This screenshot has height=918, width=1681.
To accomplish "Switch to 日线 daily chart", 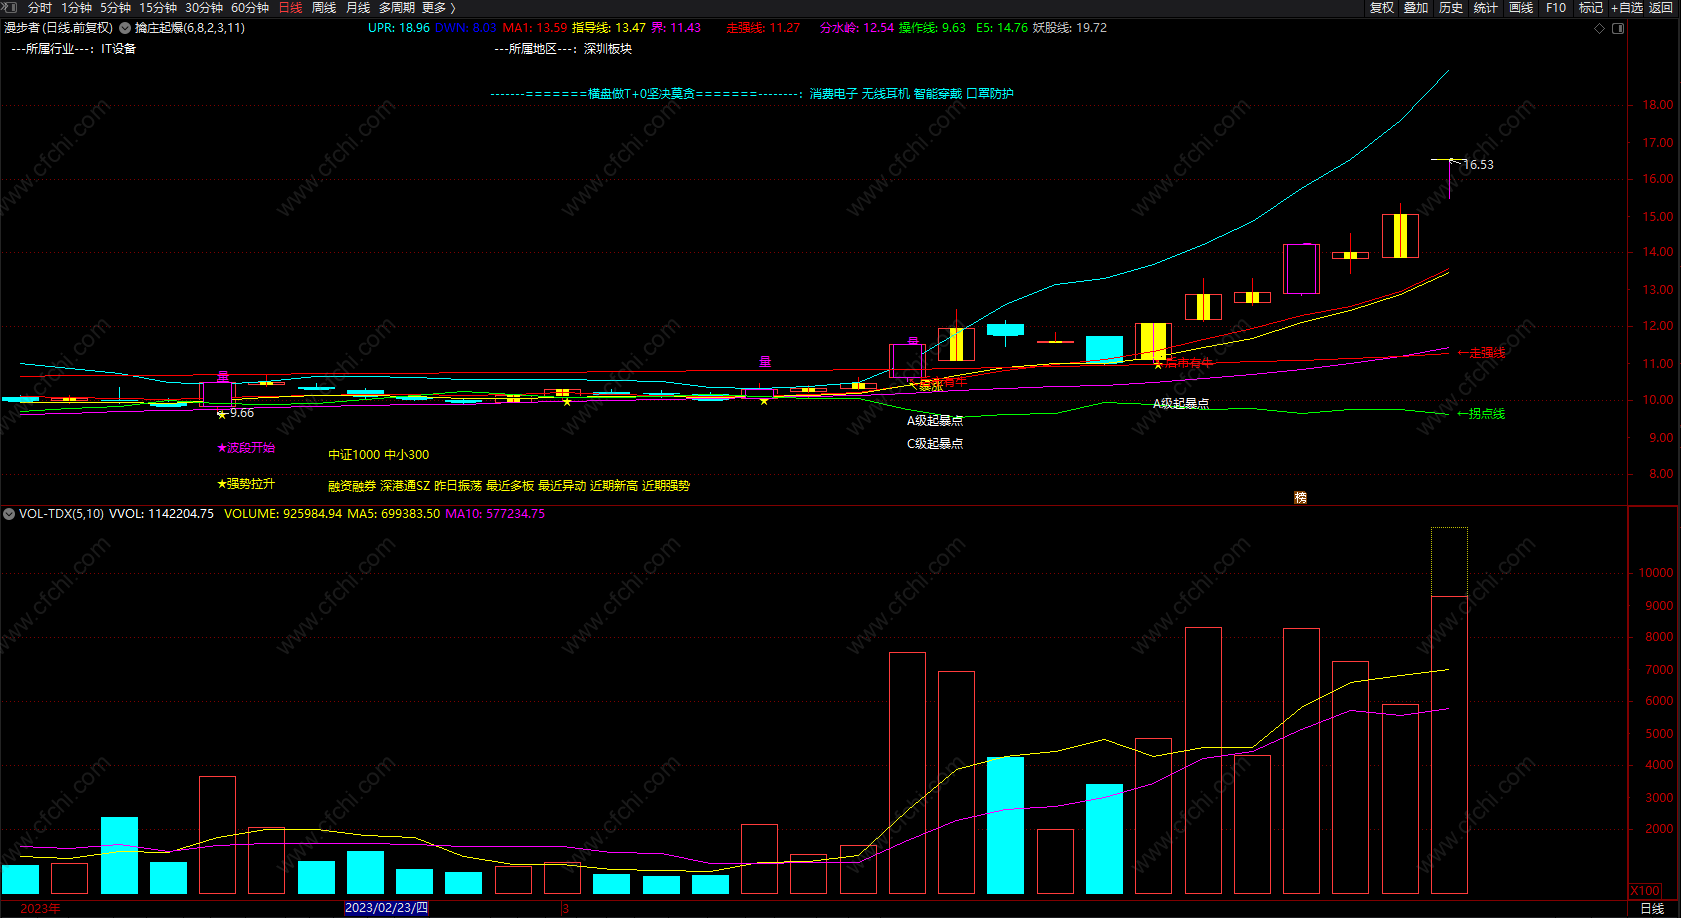I will point(290,8).
